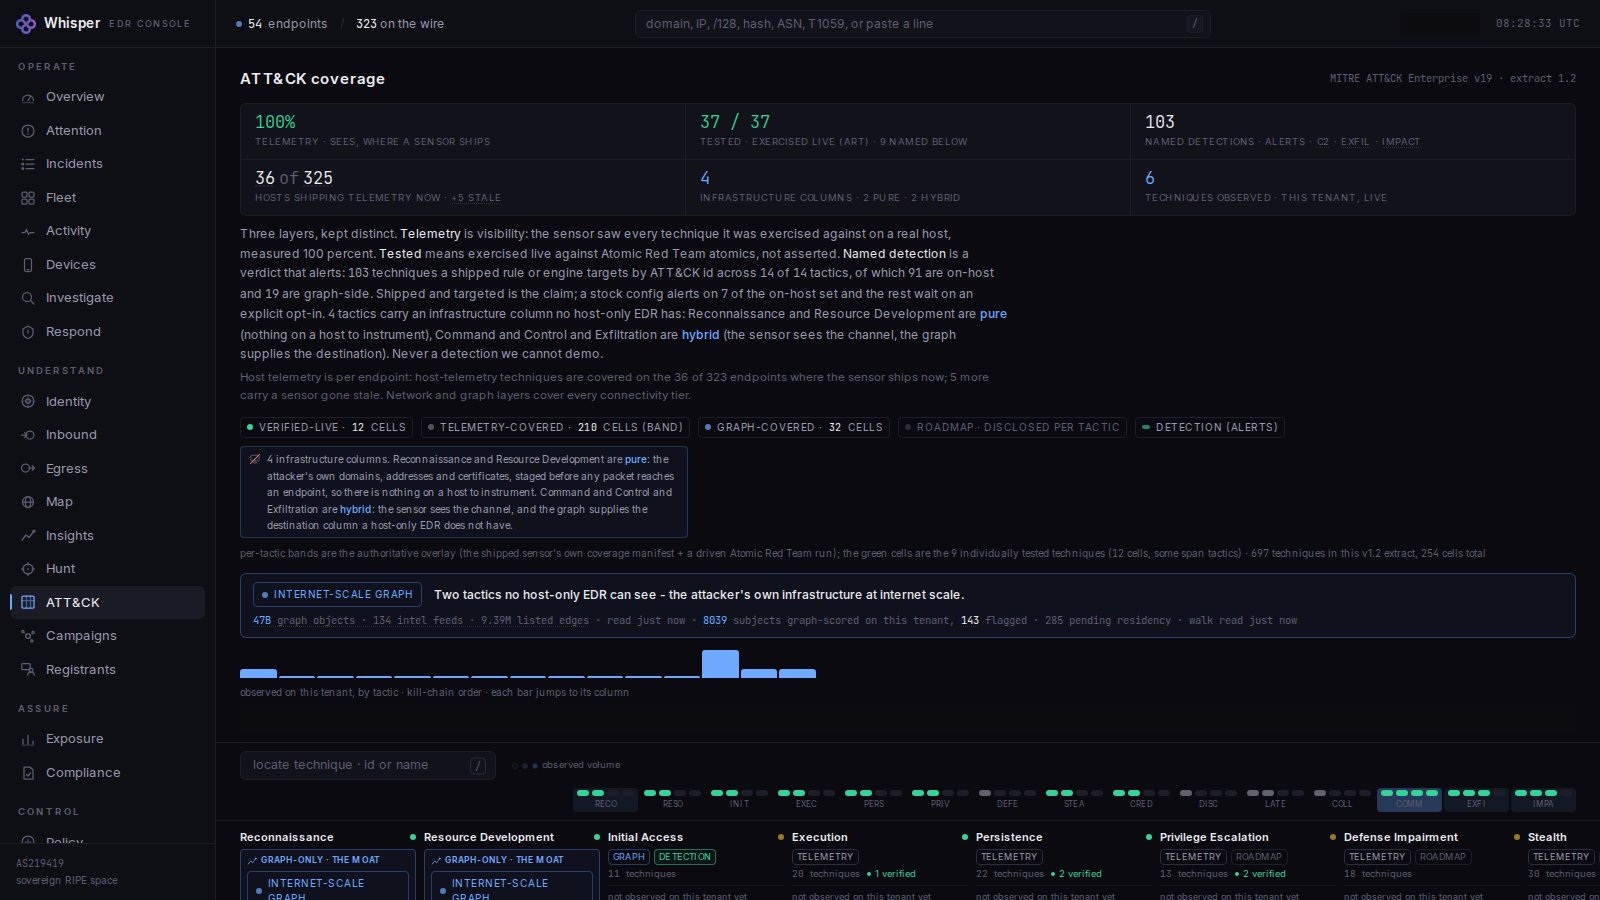Click the highlighted word pure in the description
Screen dimensions: 1600x900
pyautogui.click(x=993, y=314)
